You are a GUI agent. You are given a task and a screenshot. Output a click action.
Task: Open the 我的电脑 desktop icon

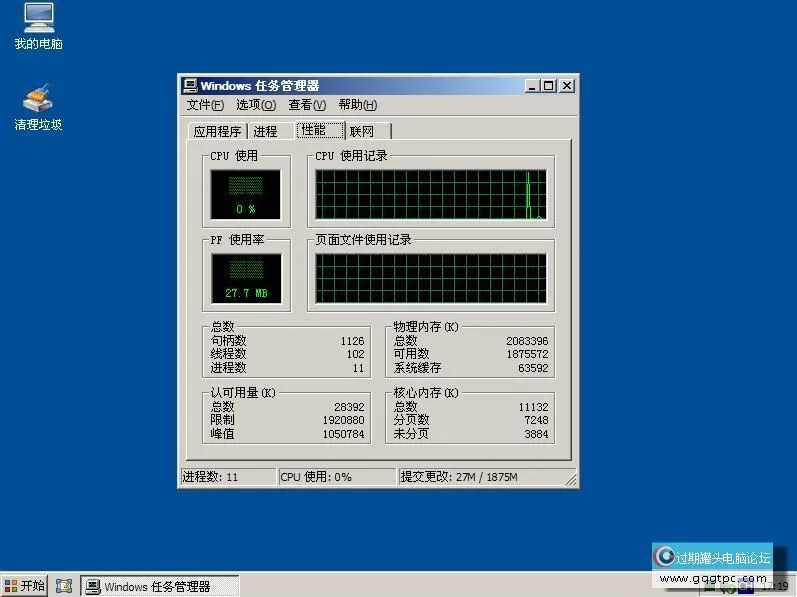tap(39, 25)
